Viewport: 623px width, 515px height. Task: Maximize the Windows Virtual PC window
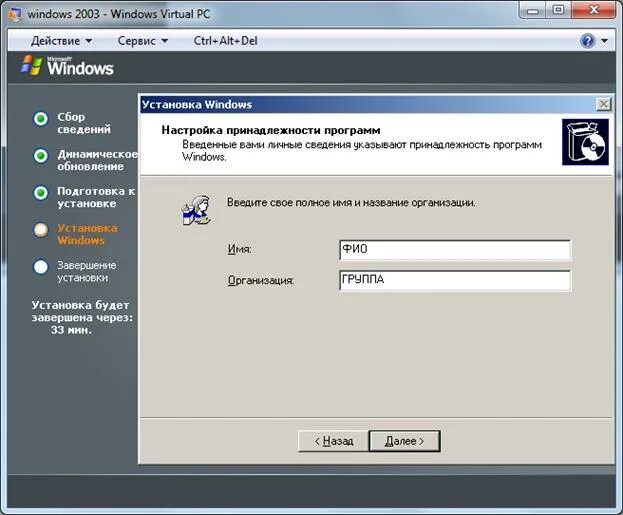tap(558, 10)
